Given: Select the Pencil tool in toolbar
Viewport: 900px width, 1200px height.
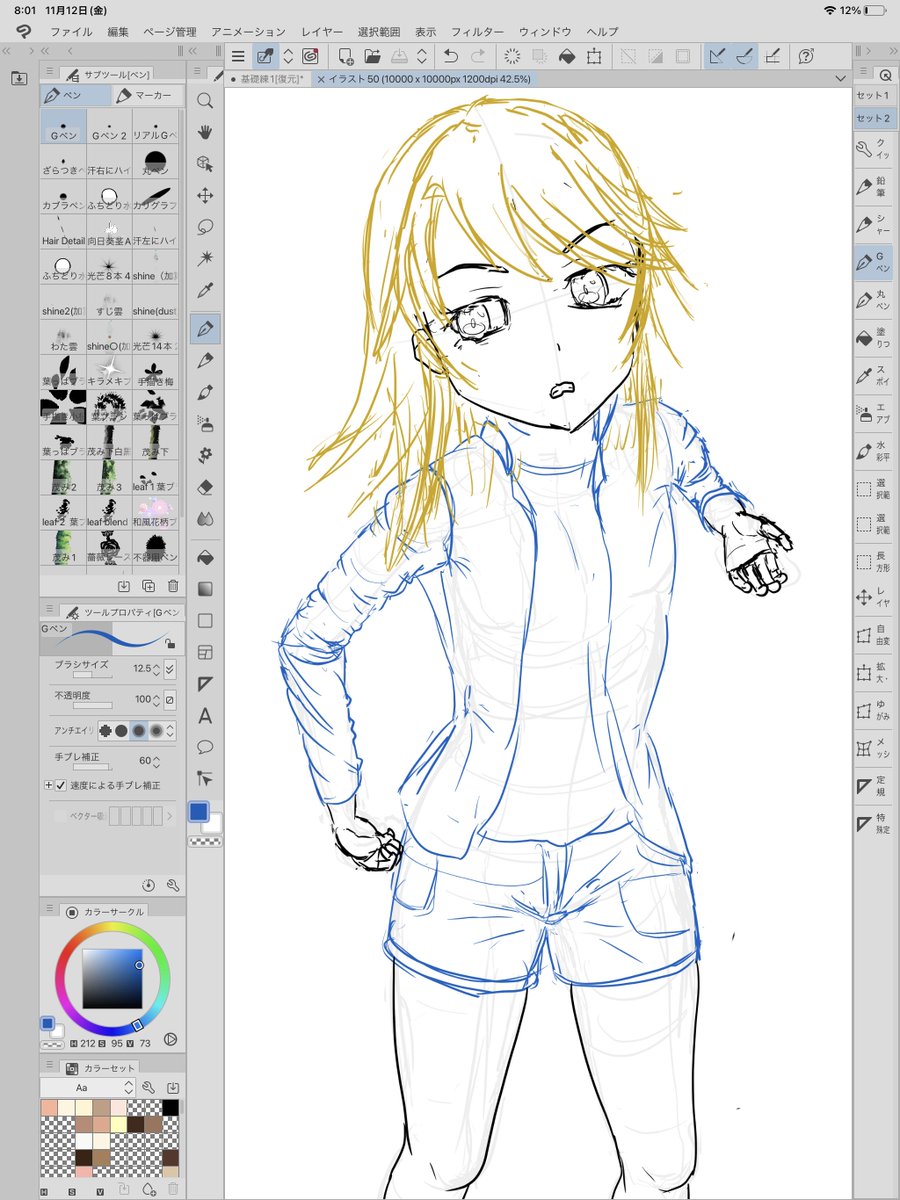Looking at the screenshot, I should [x=205, y=360].
